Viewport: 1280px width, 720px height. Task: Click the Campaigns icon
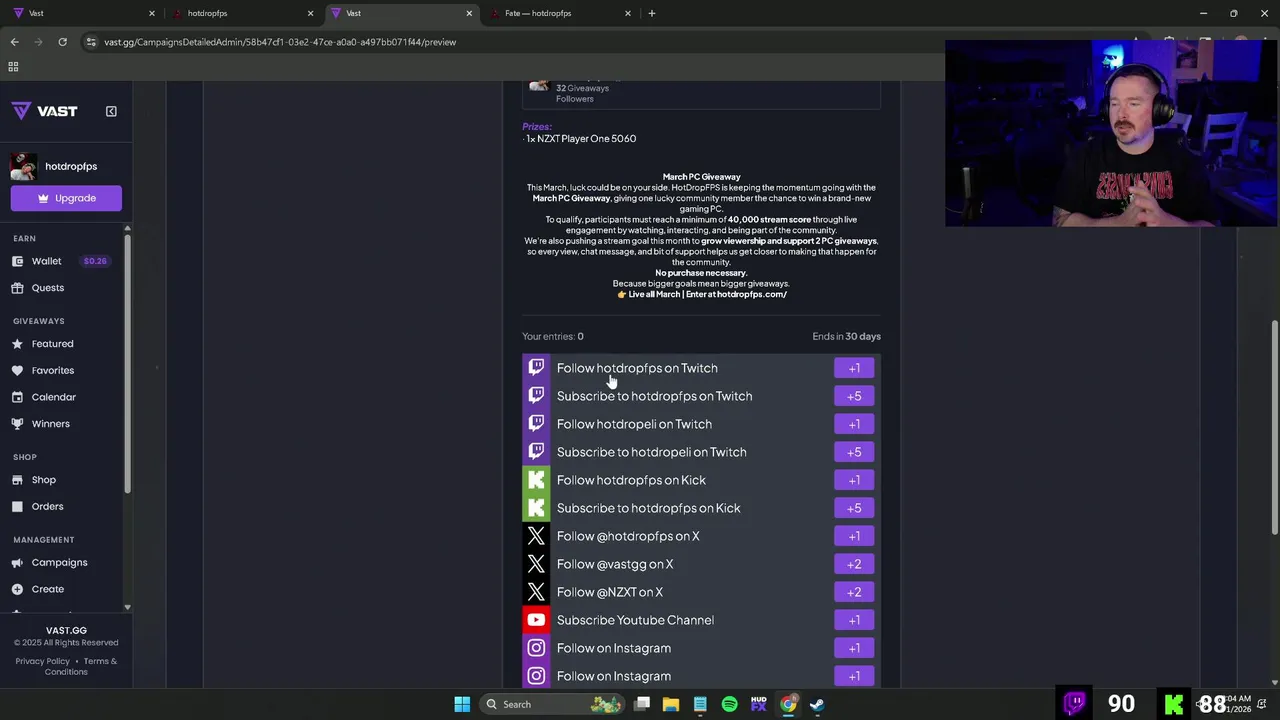(x=17, y=563)
